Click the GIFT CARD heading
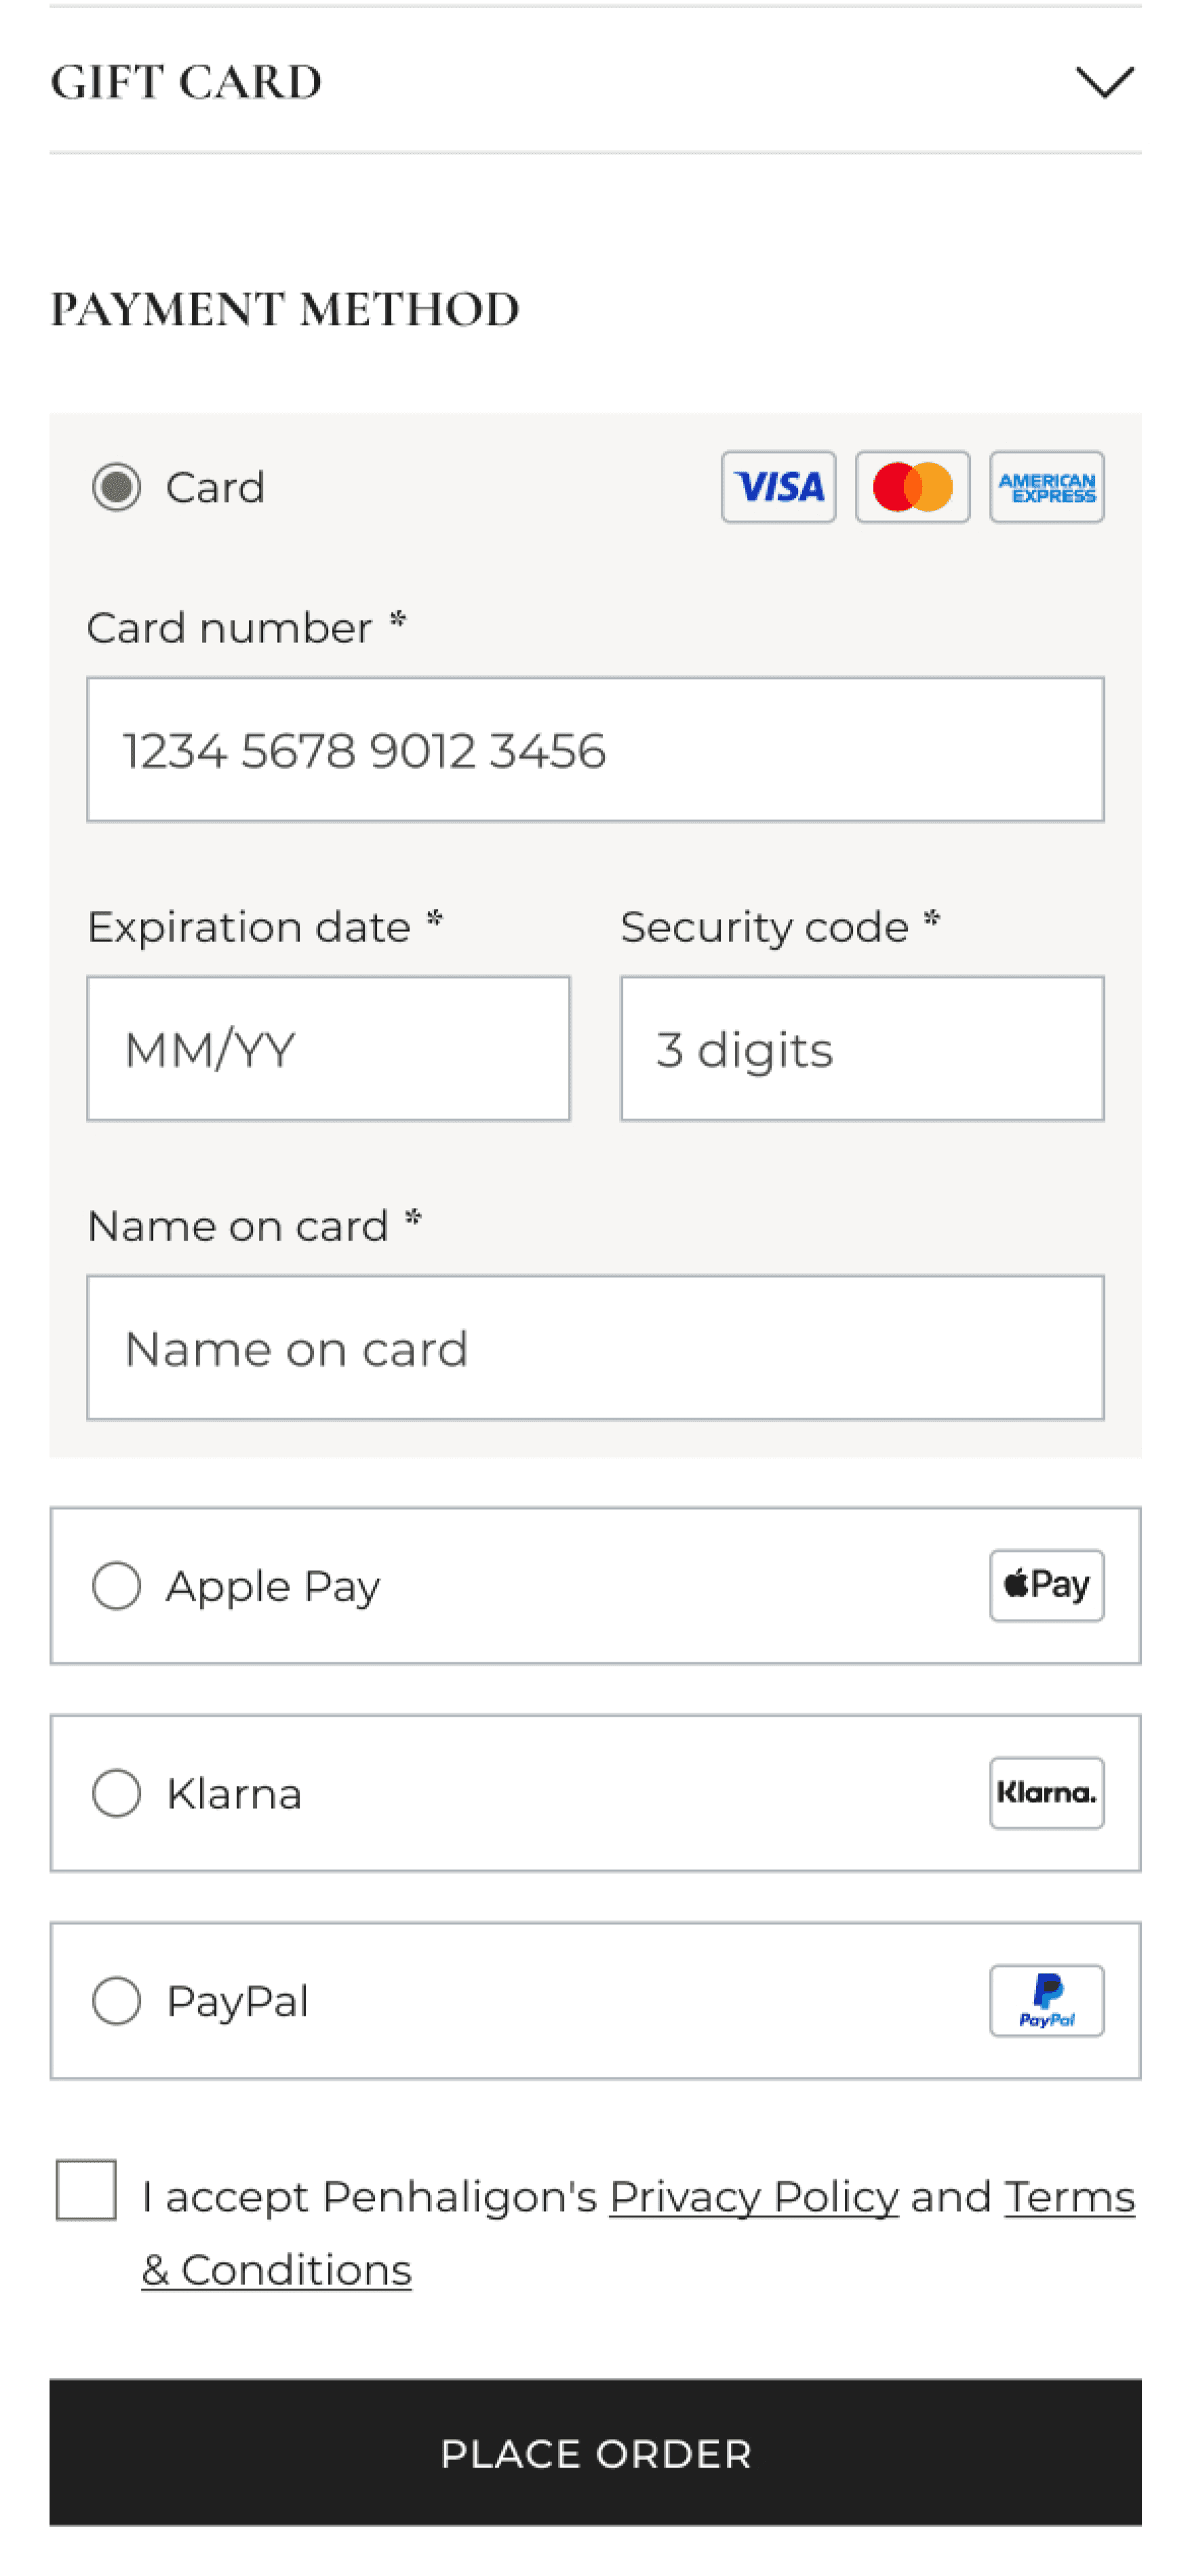Image resolution: width=1190 pixels, height=2576 pixels. click(186, 82)
